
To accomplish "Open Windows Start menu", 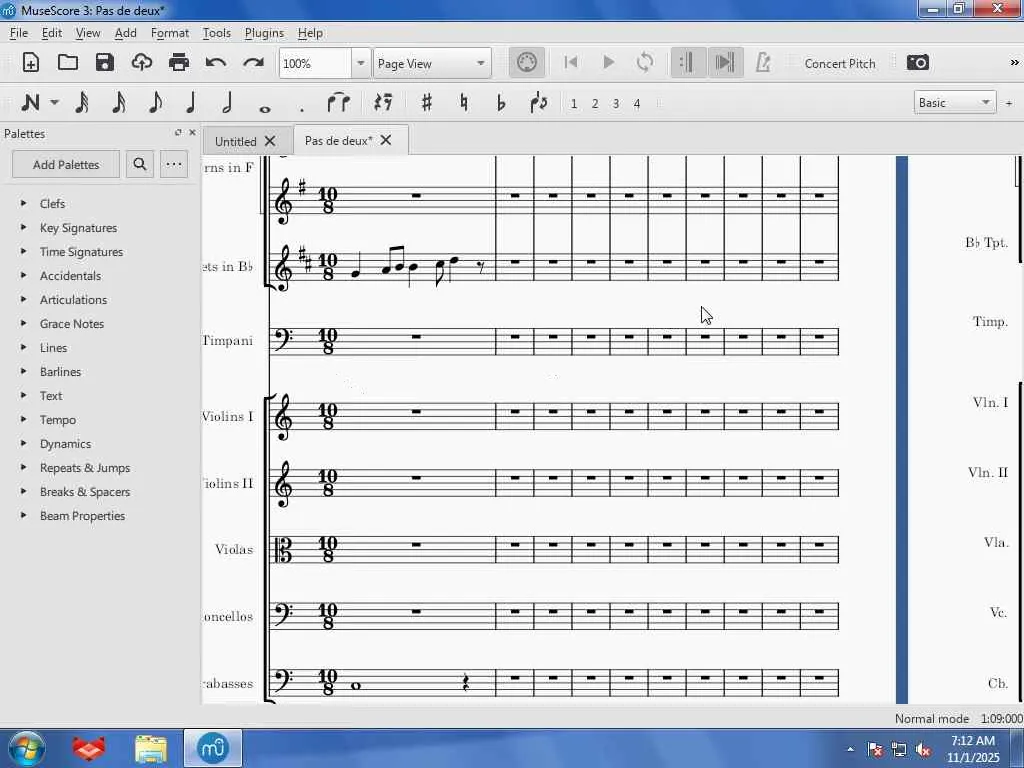I will click(25, 748).
